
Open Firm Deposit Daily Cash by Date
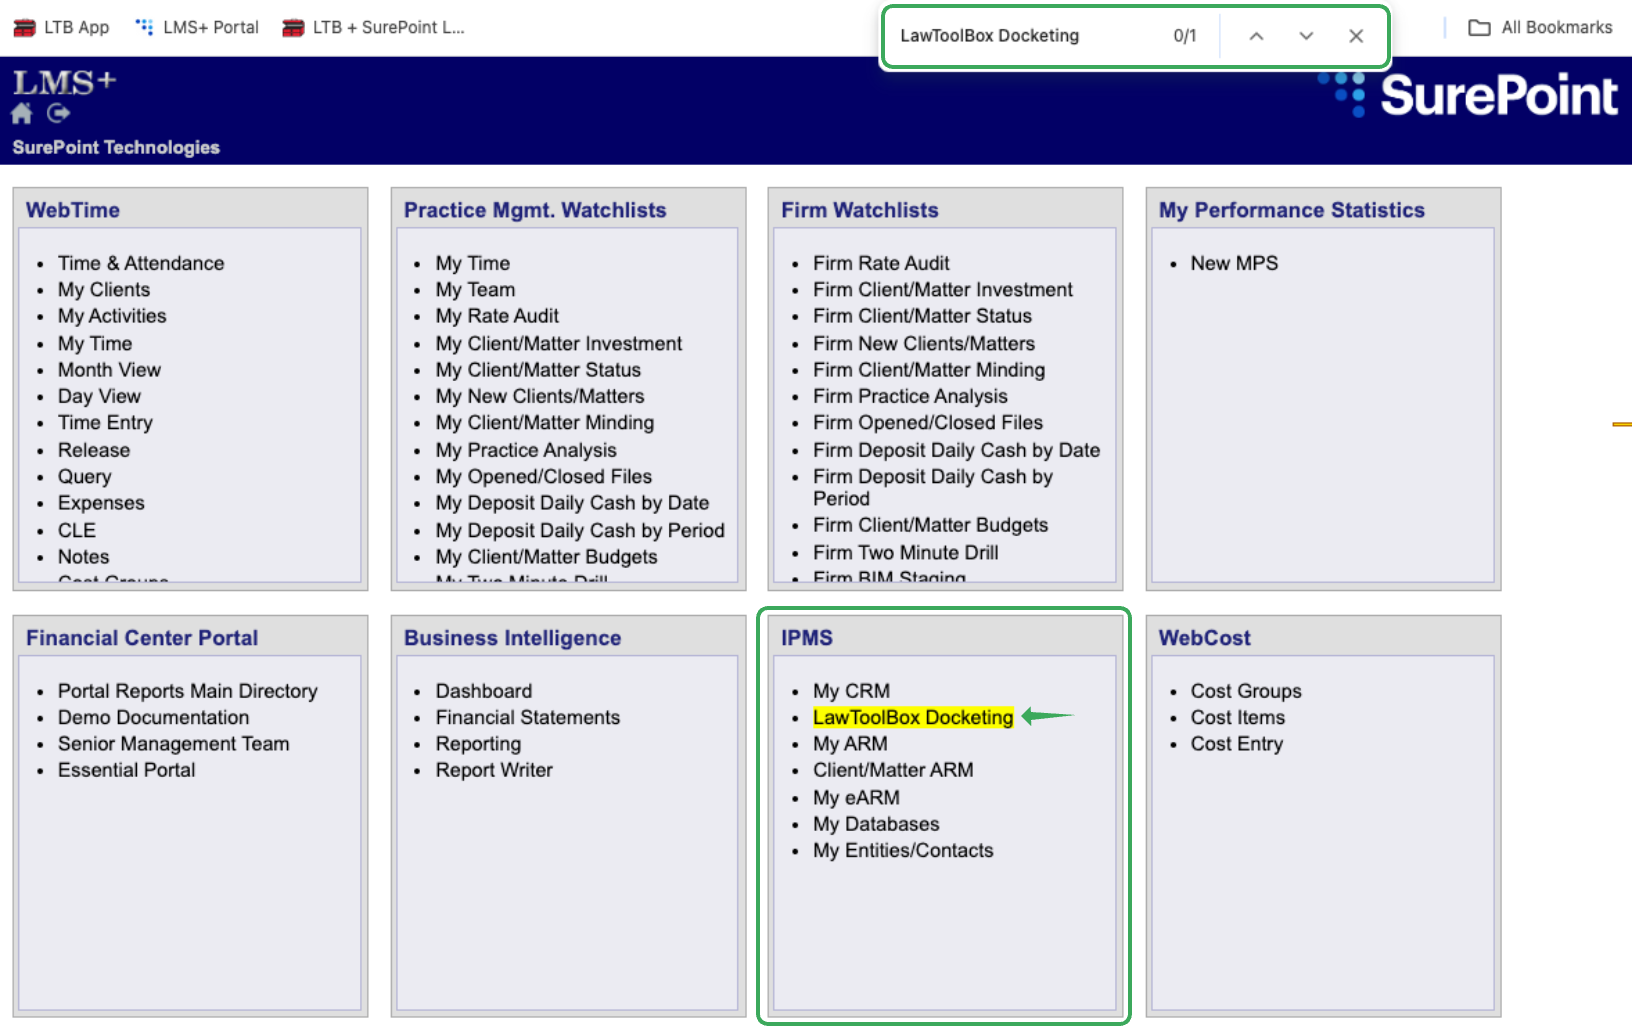957,450
